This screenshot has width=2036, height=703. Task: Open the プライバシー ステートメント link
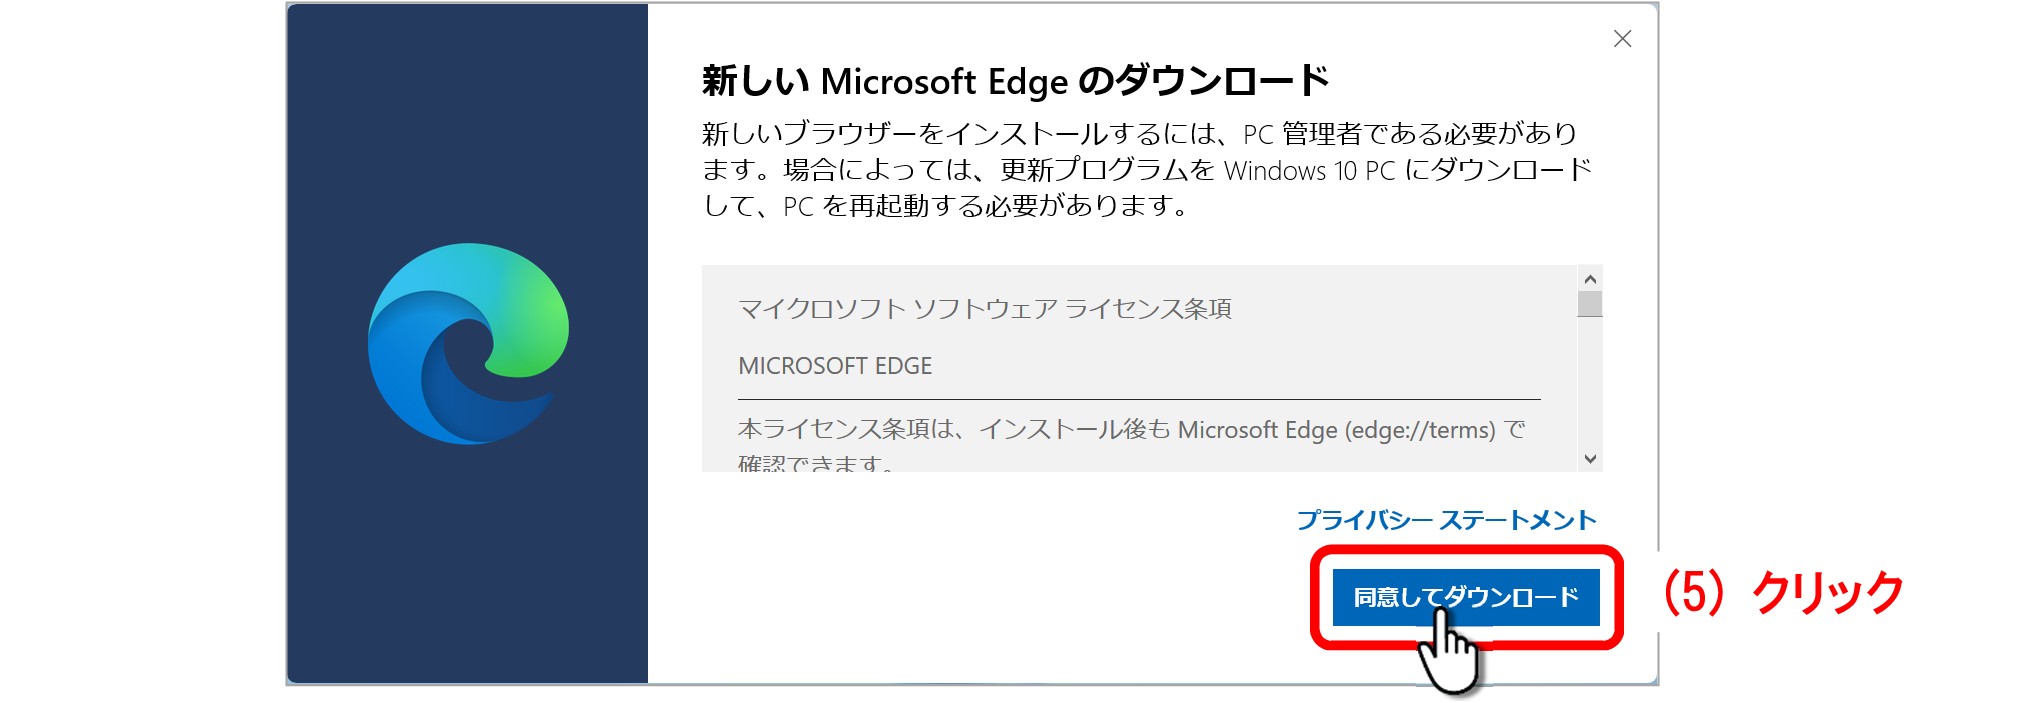tap(1446, 520)
